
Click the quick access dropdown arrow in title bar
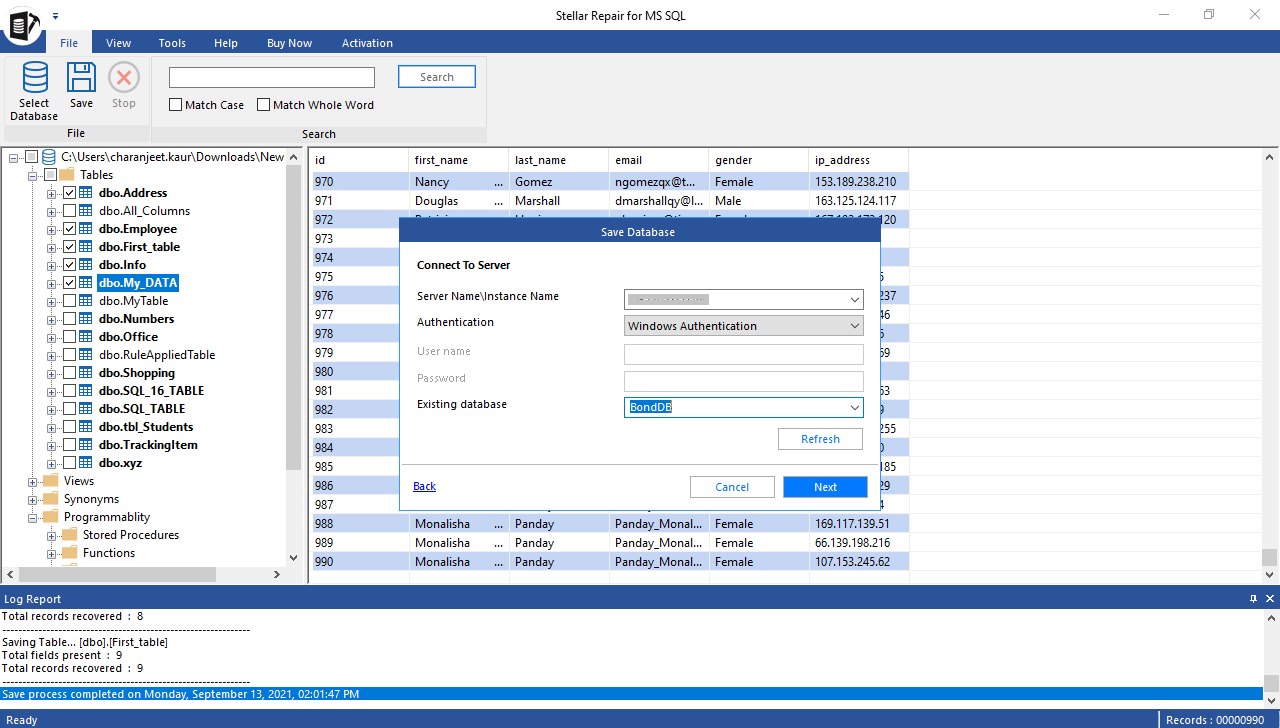tap(55, 16)
